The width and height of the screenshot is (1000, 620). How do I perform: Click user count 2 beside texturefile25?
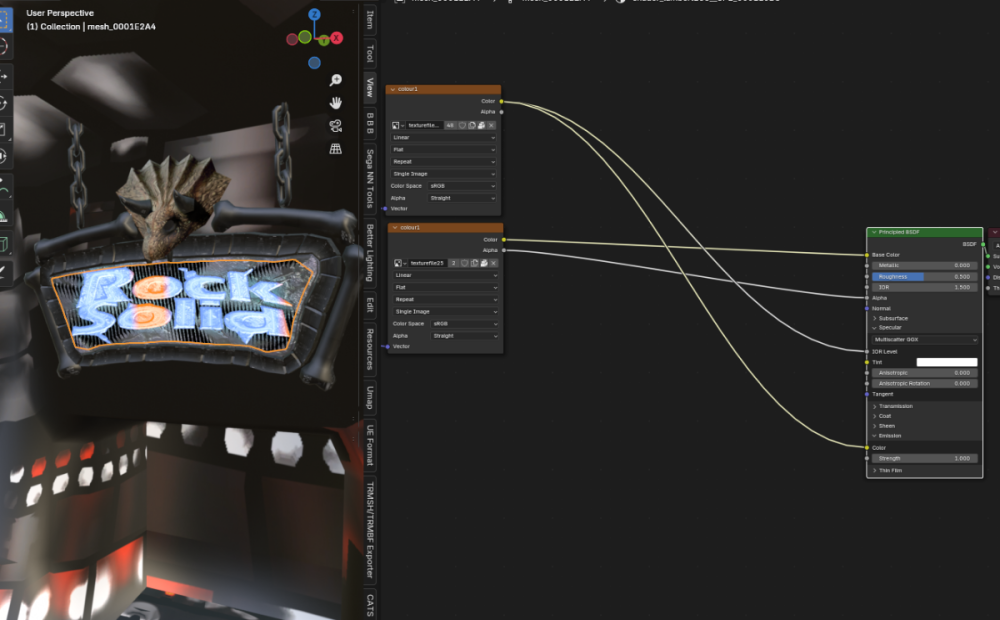point(453,263)
